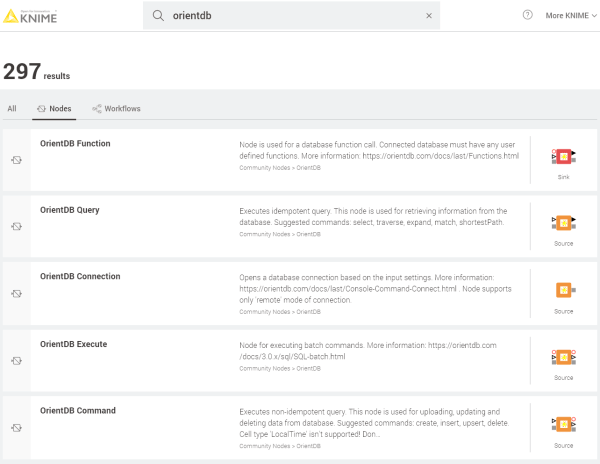
Task: Click node type icon beside OrientDB Function
Action: tap(16, 160)
